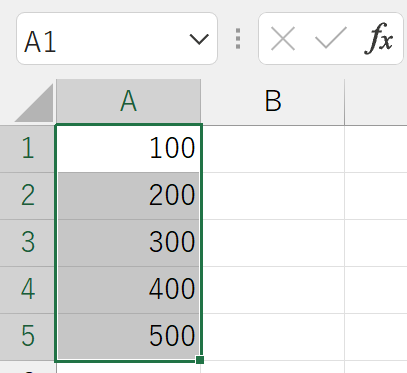This screenshot has width=407, height=373.
Task: Click the formula bar resize dots handle
Action: pyautogui.click(x=238, y=39)
